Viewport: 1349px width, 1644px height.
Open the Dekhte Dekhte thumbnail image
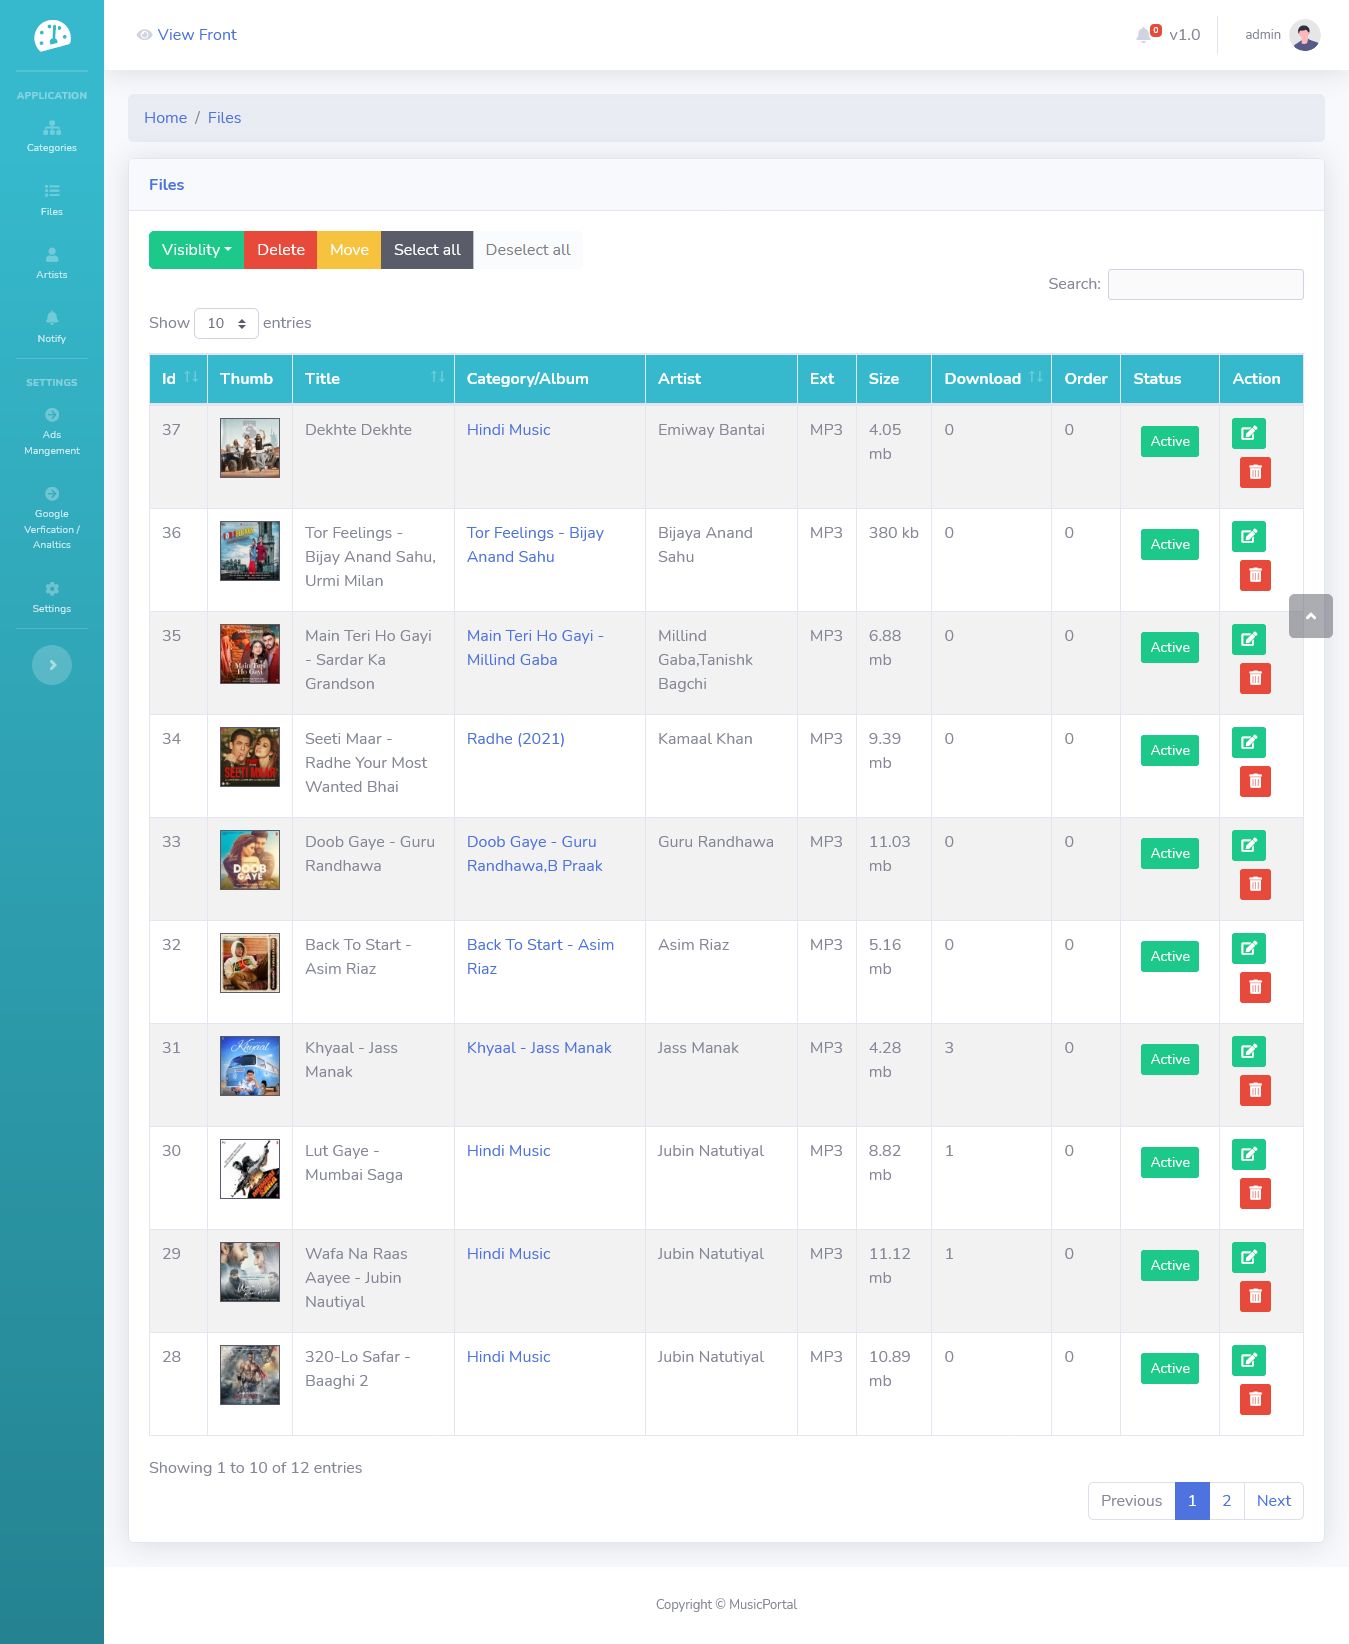pyautogui.click(x=250, y=448)
